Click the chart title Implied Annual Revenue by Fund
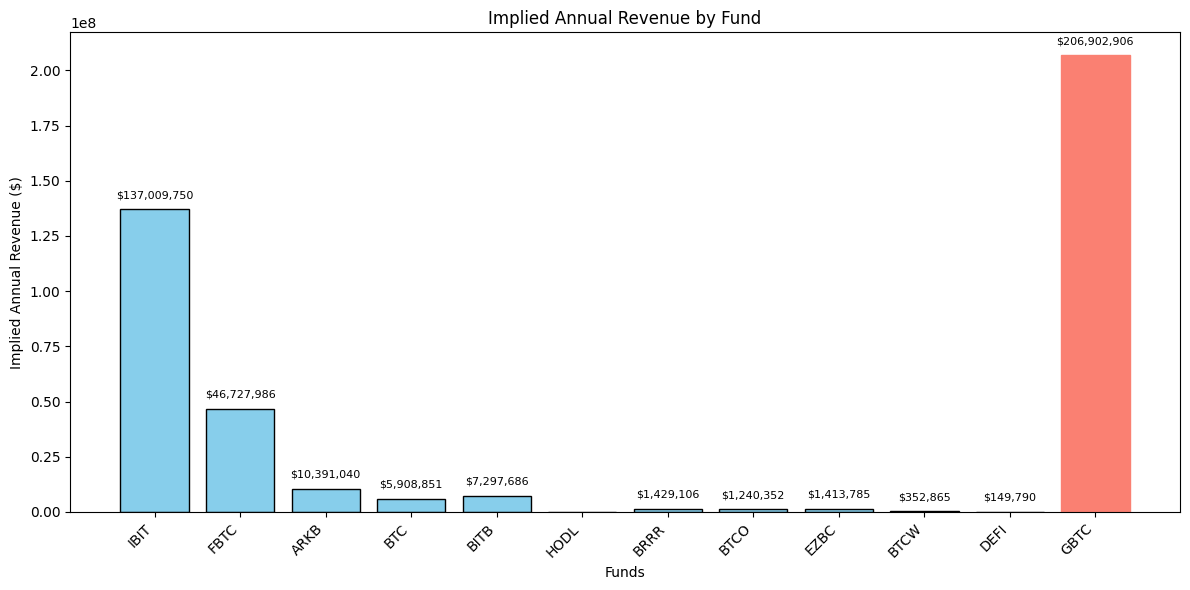1190x590 pixels. pyautogui.click(x=624, y=18)
